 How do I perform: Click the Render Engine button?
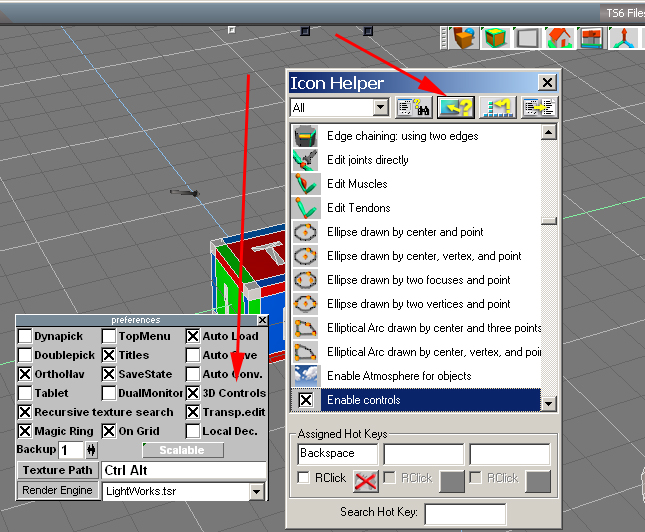pos(58,490)
